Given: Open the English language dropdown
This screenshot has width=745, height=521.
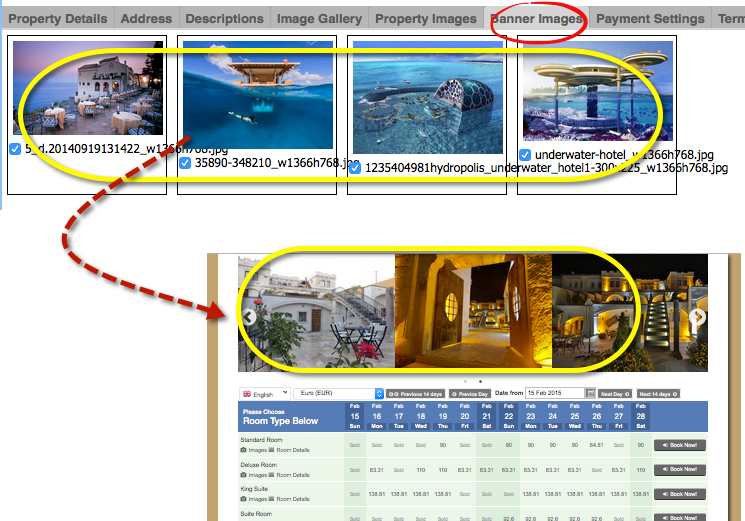Looking at the screenshot, I should 264,394.
